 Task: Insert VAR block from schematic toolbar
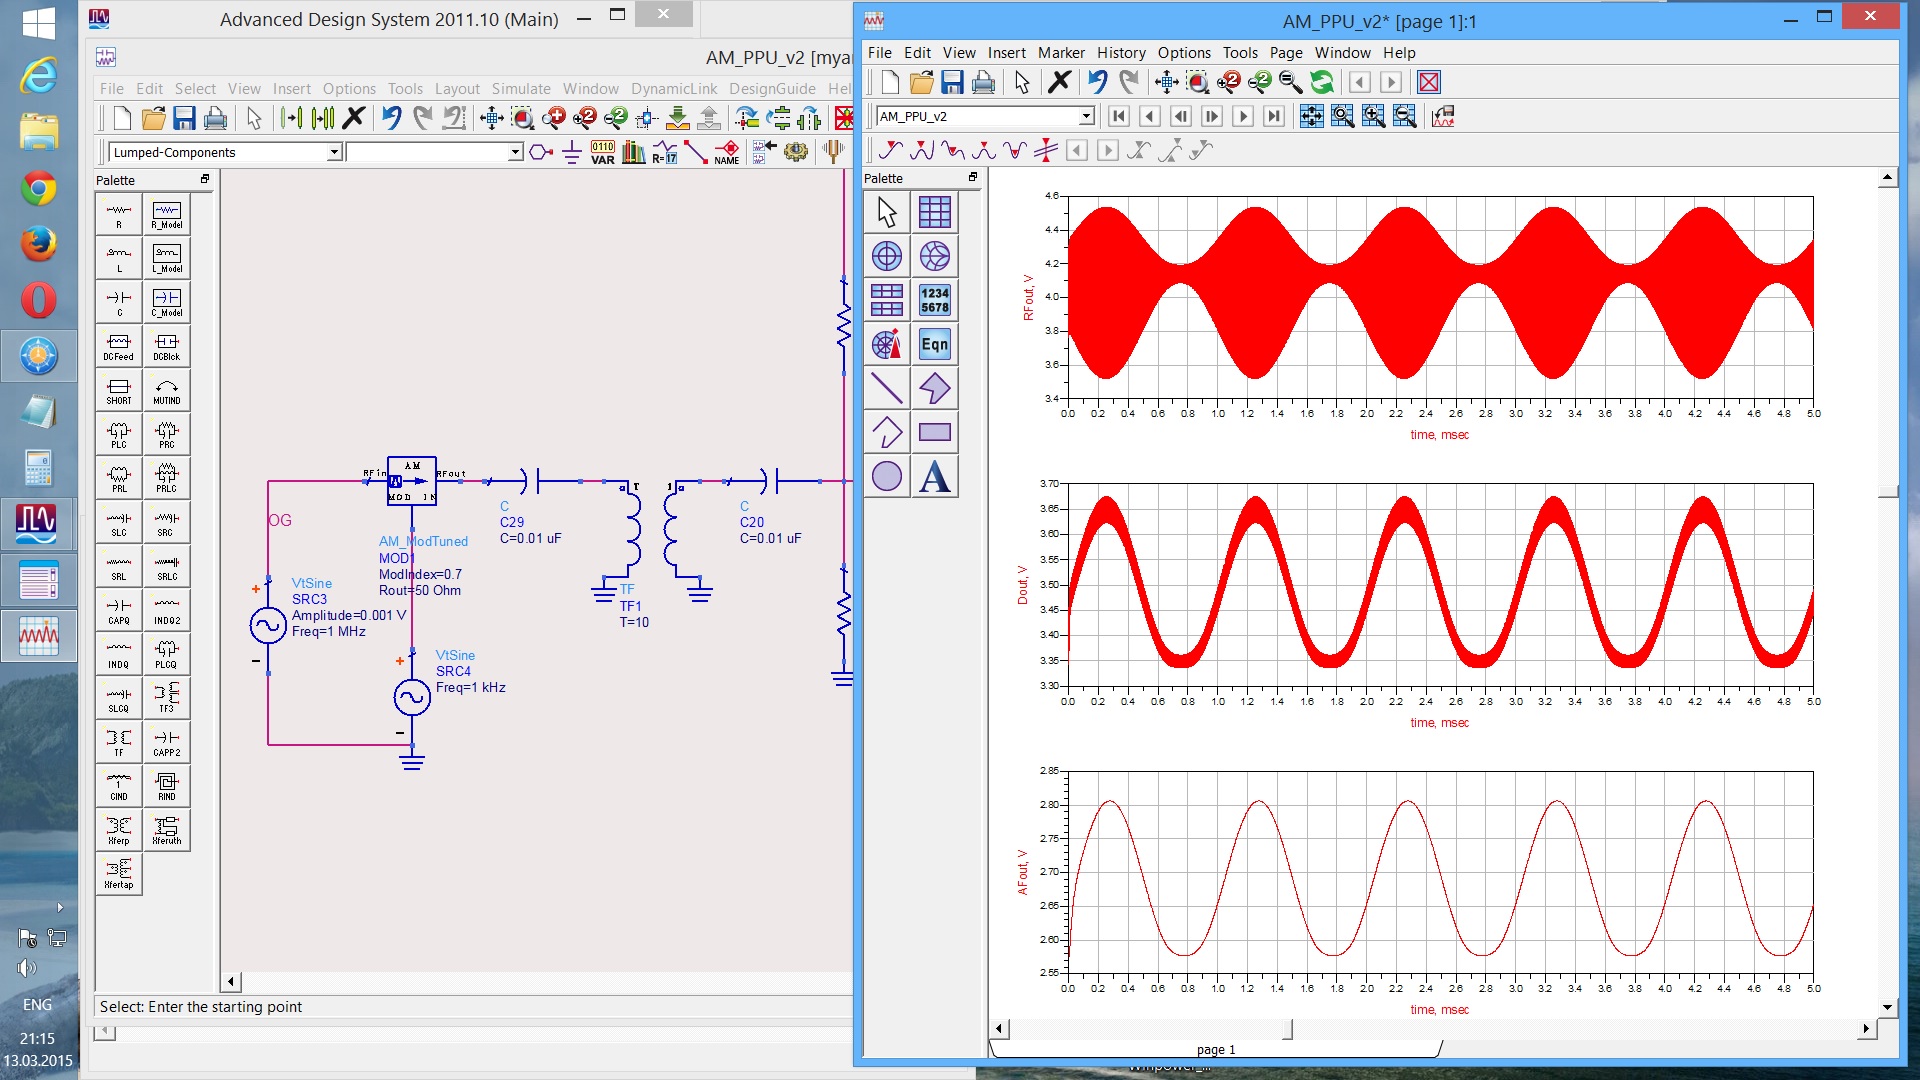click(603, 152)
